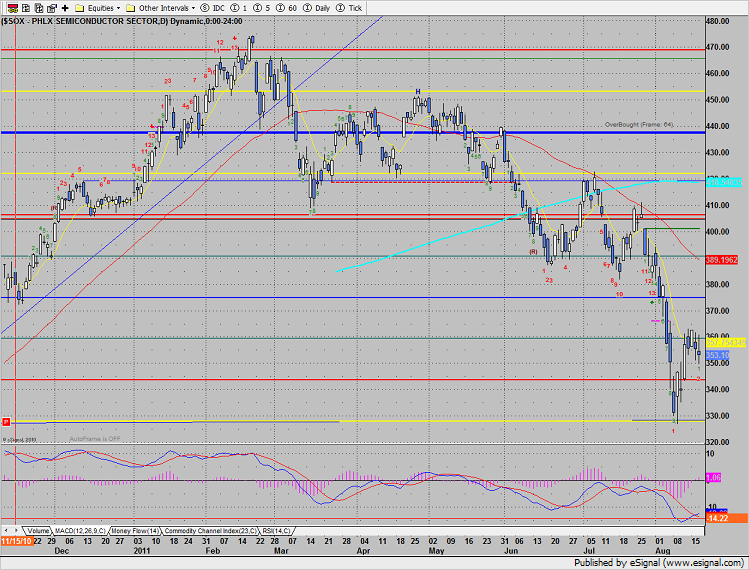Click the yellow 357.75434 price label

tap(726, 343)
